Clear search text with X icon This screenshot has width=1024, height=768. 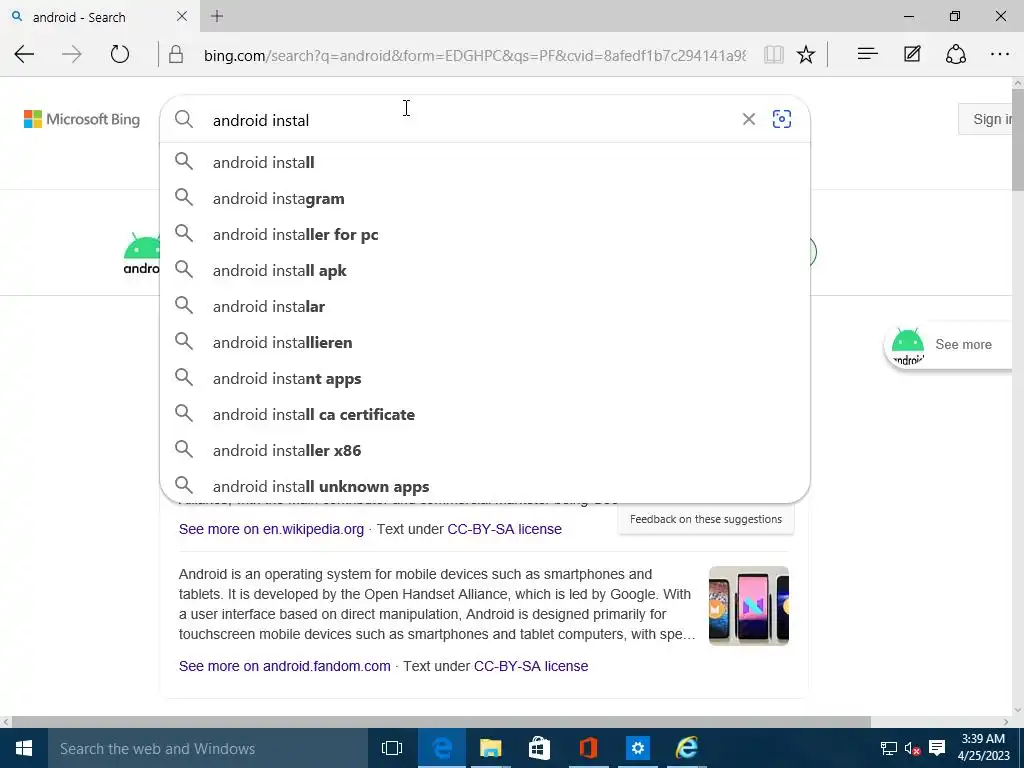point(748,119)
